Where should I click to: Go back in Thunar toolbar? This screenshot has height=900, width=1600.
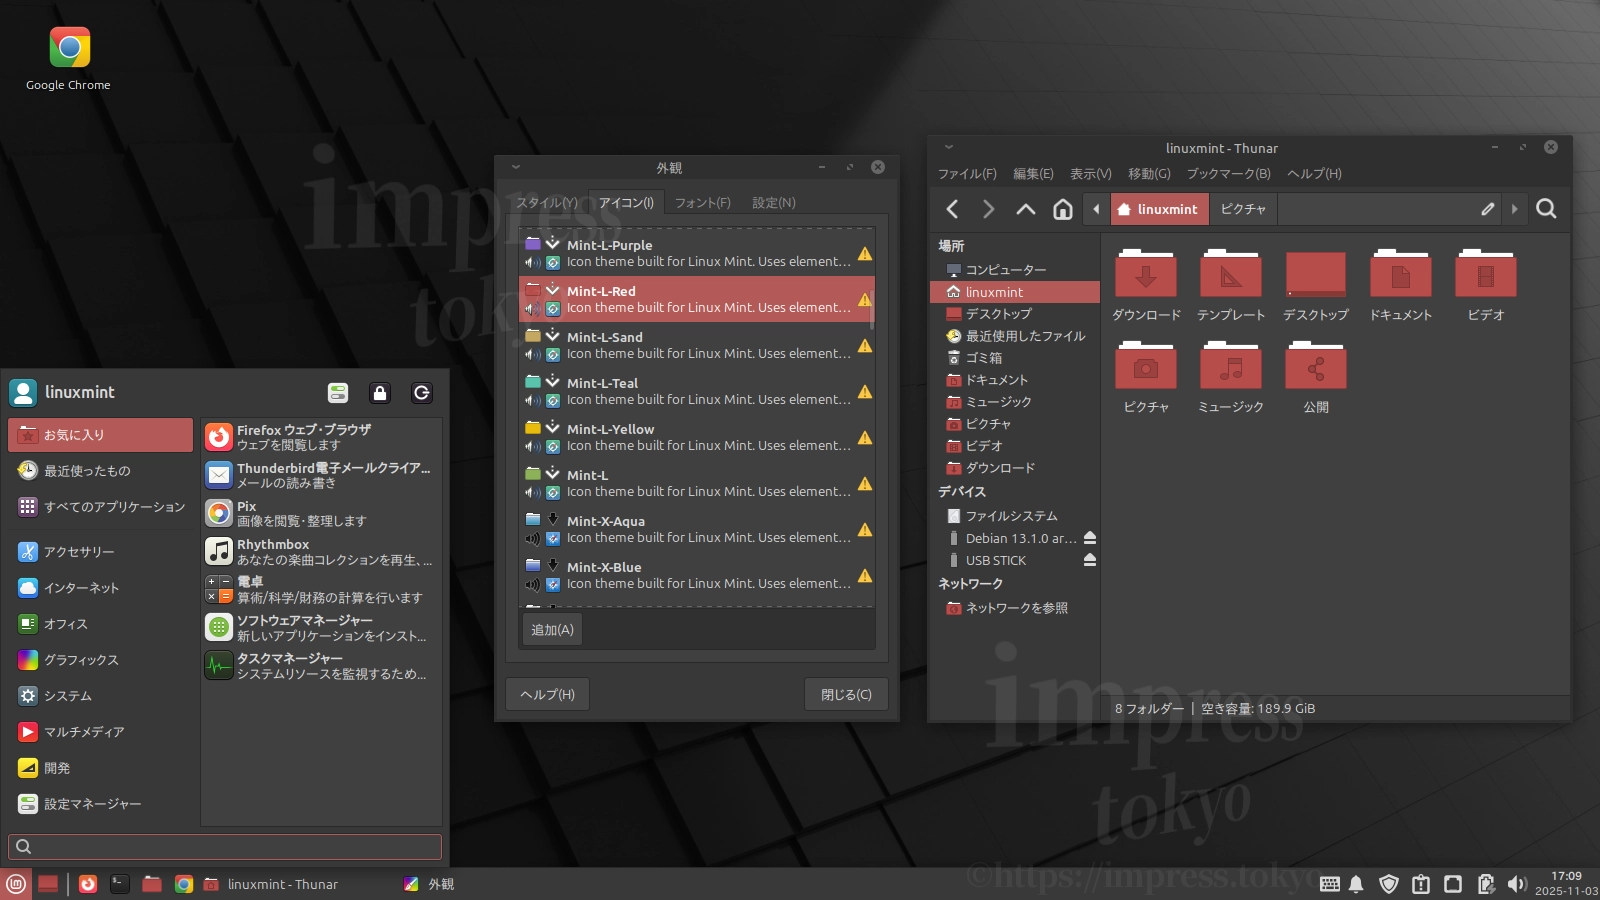[952, 209]
